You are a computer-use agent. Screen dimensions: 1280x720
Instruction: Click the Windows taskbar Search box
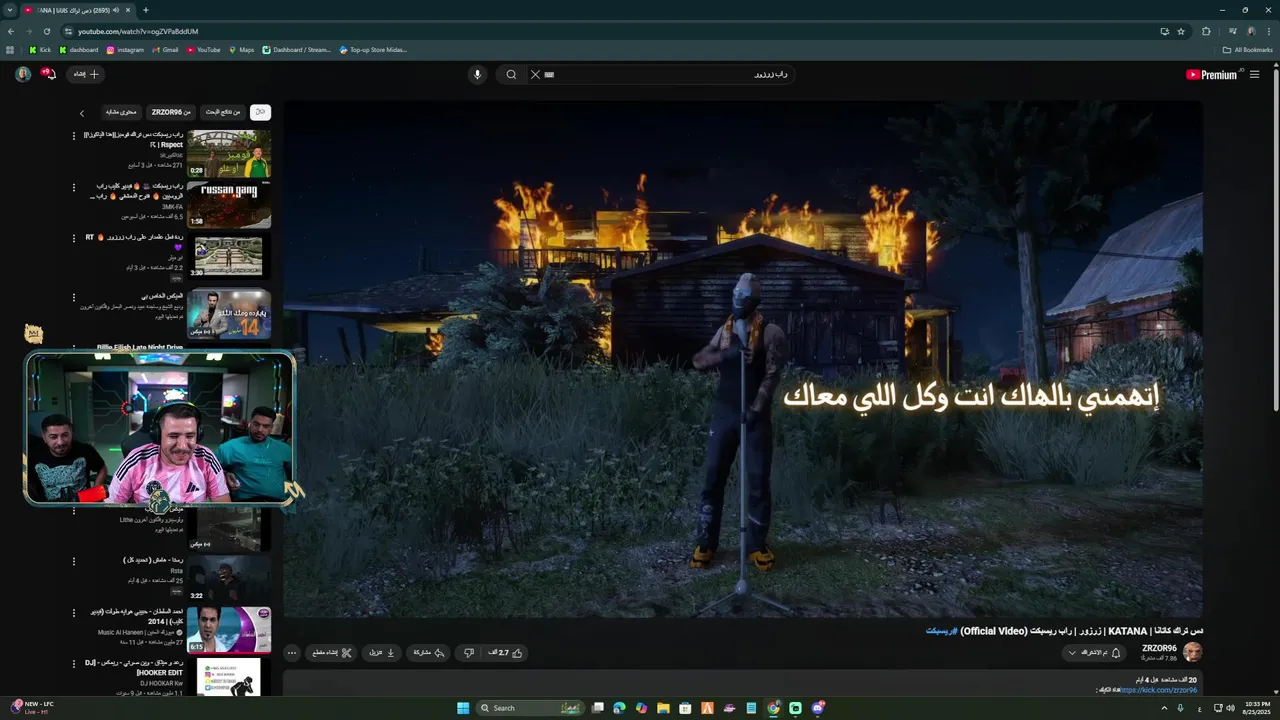coord(530,708)
